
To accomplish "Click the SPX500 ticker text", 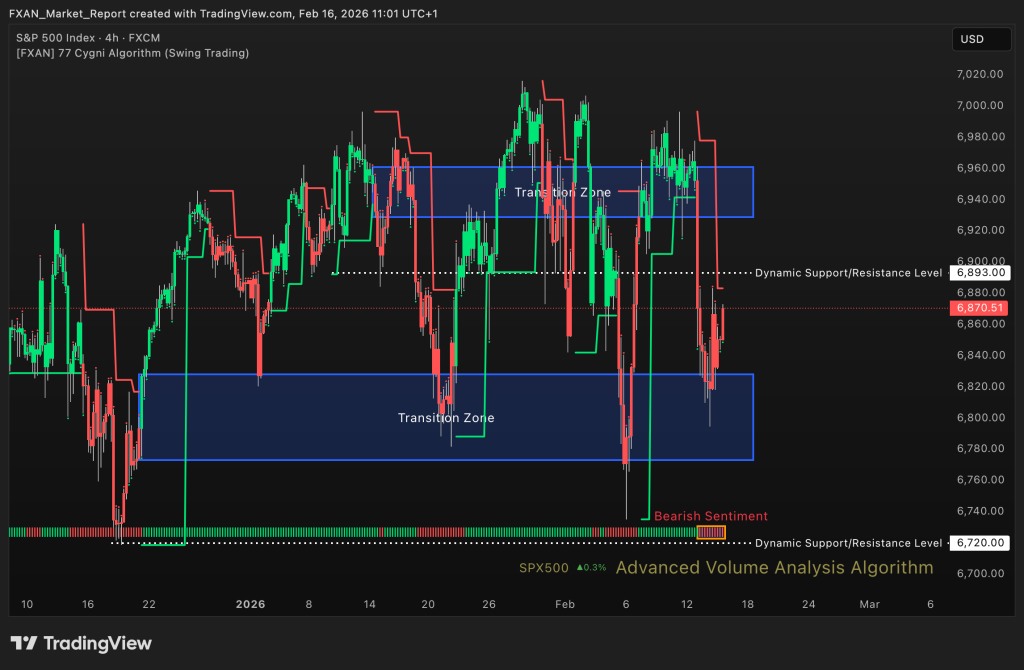I will click(543, 568).
